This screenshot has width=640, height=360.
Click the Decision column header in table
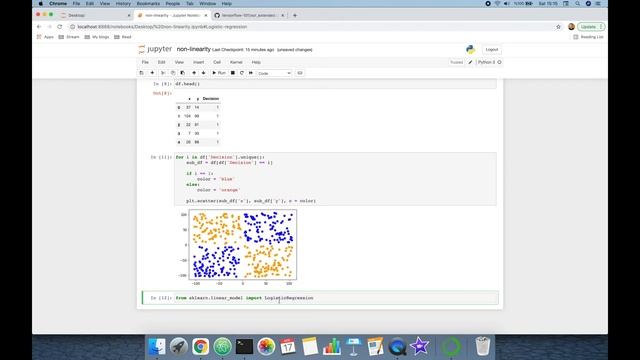point(211,99)
